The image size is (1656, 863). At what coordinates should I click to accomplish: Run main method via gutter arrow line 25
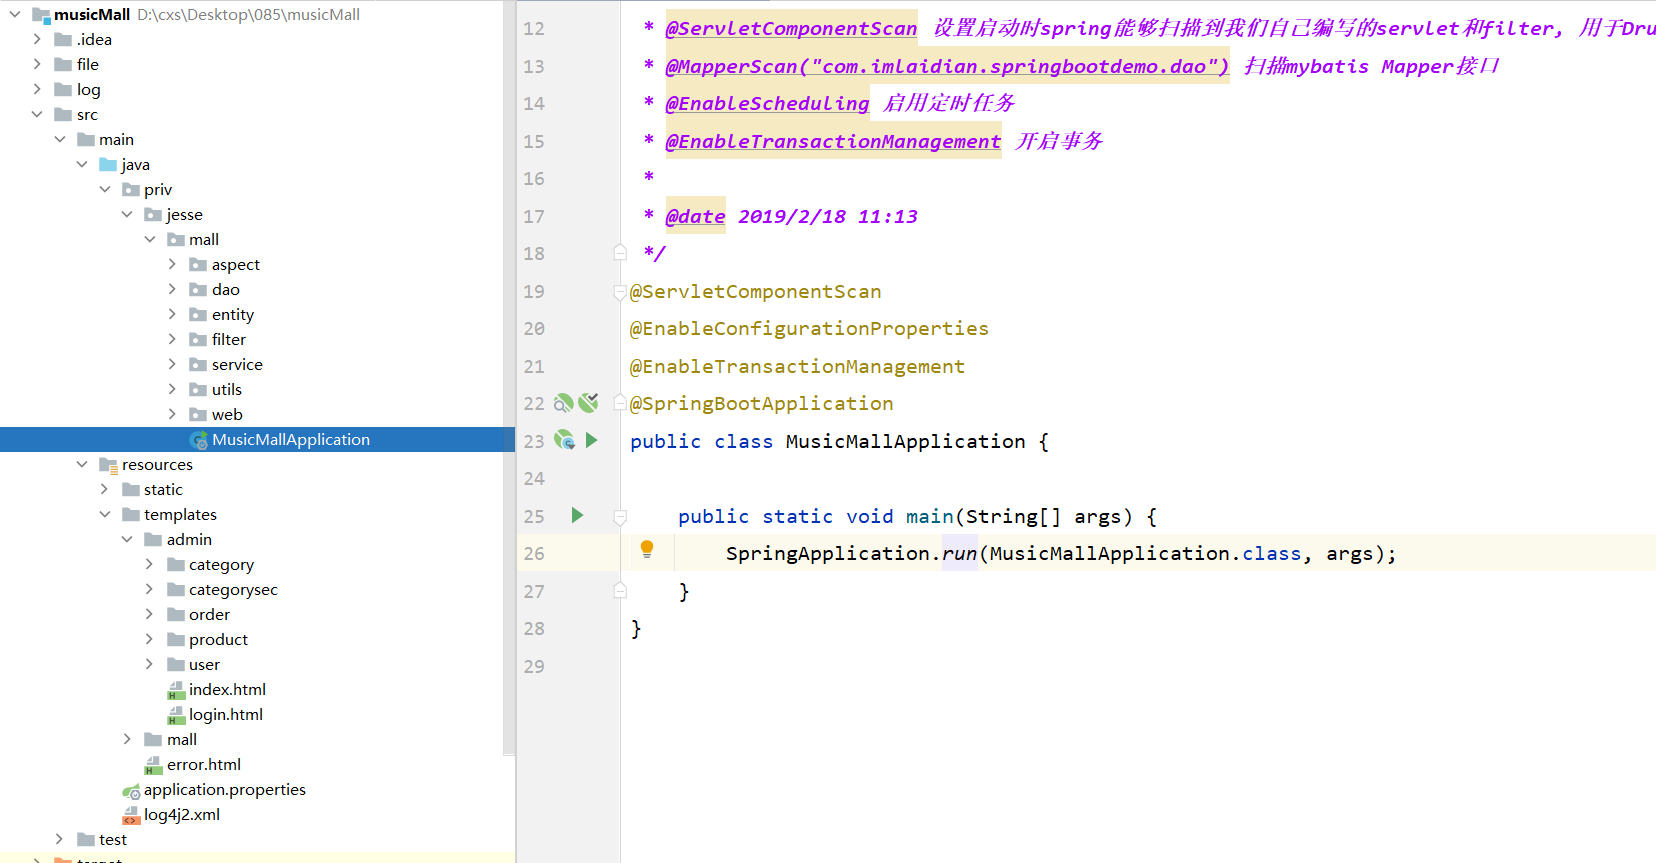point(577,516)
